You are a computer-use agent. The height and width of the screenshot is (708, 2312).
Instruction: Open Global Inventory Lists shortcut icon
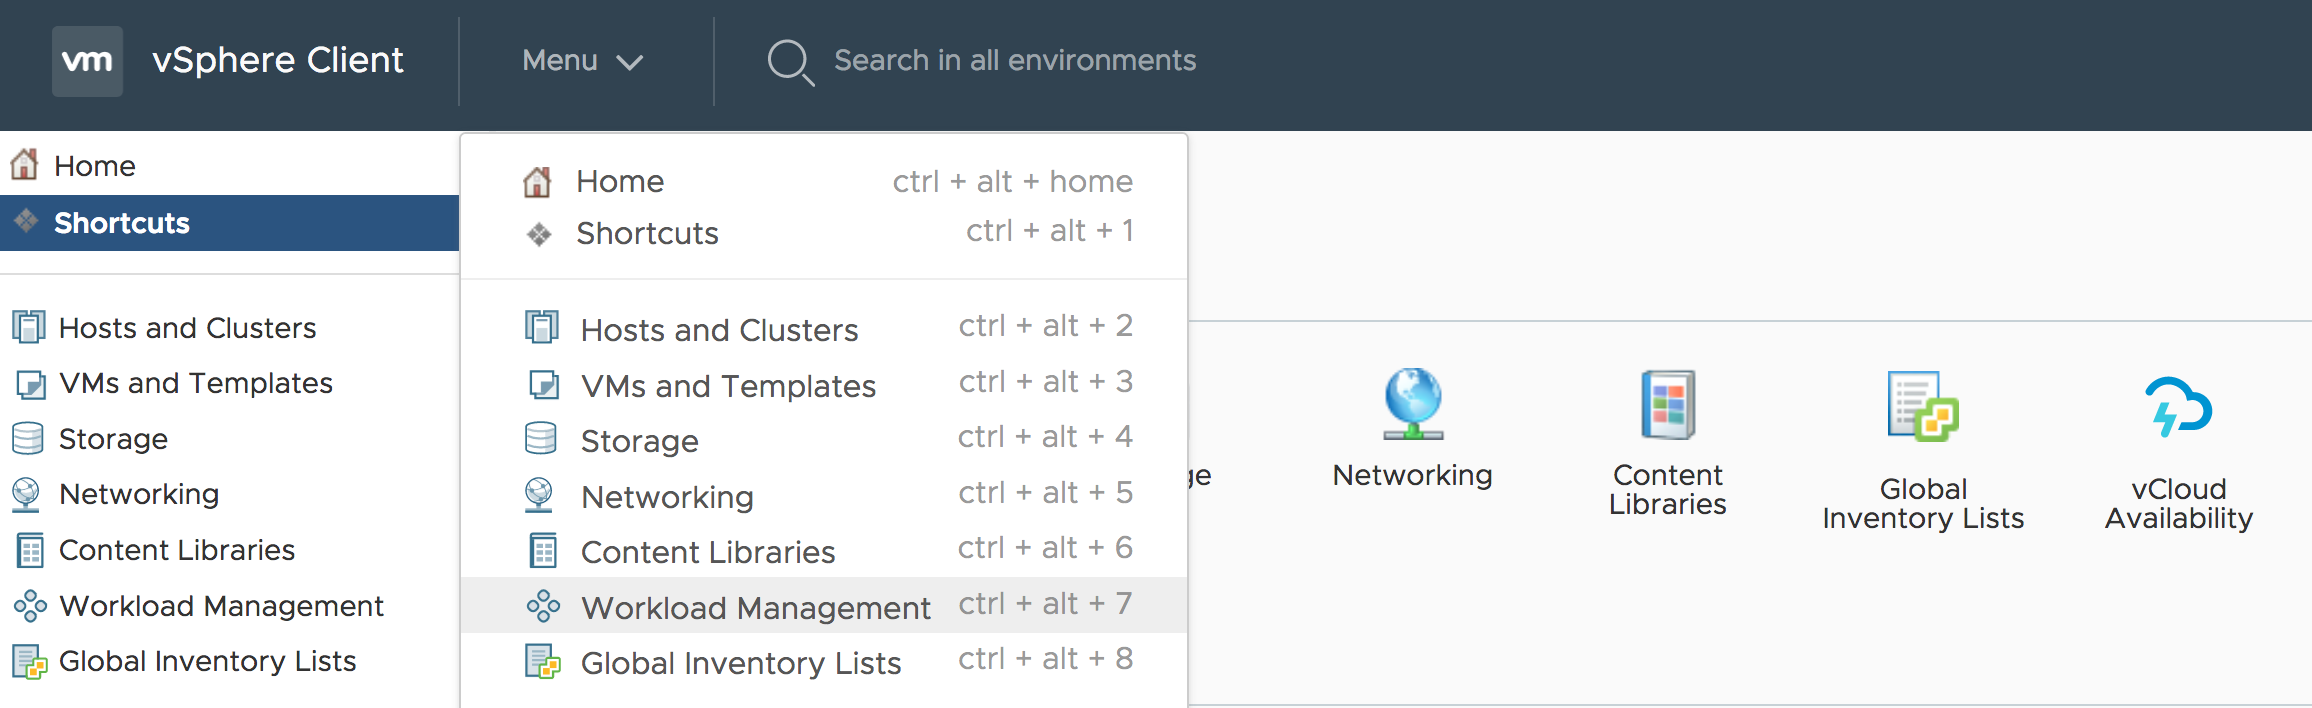1922,406
